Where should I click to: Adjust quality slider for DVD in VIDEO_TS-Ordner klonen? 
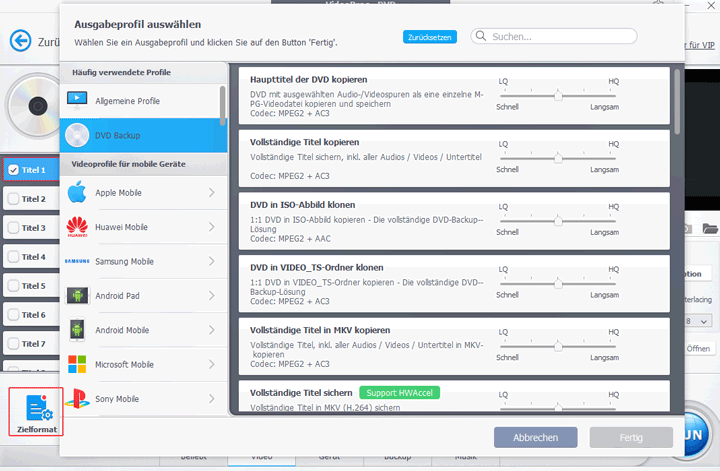[x=558, y=284]
